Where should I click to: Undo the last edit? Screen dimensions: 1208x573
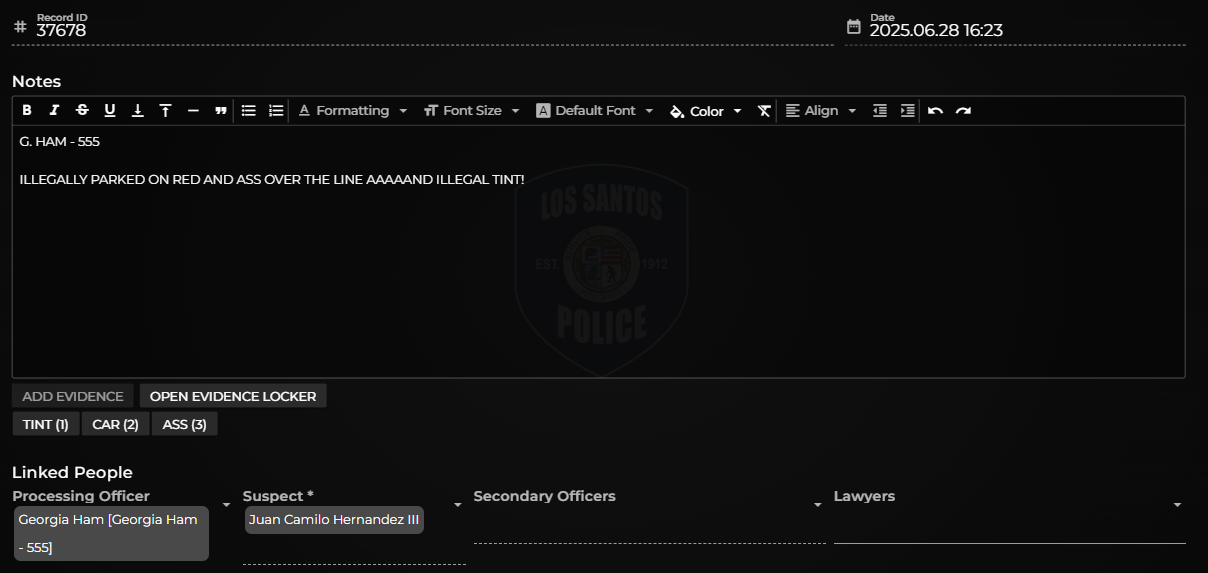click(x=936, y=111)
